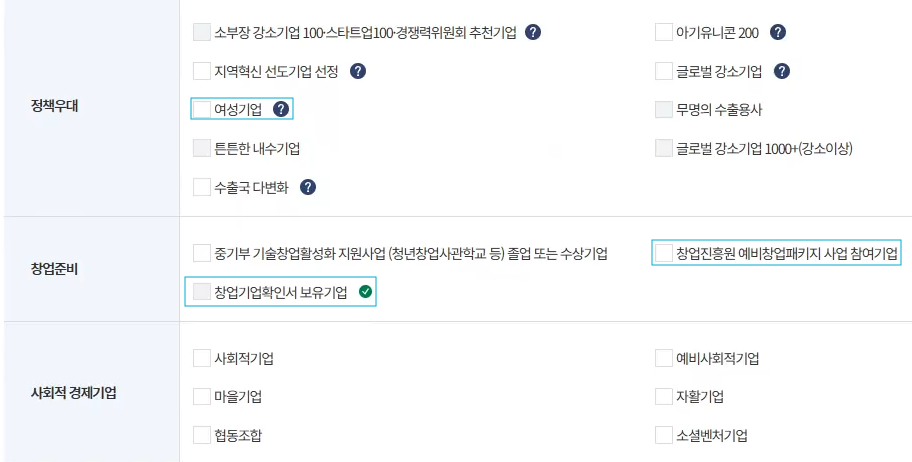The height and width of the screenshot is (462, 912).
Task: Enable the 자활기업 checkbox
Action: click(664, 397)
